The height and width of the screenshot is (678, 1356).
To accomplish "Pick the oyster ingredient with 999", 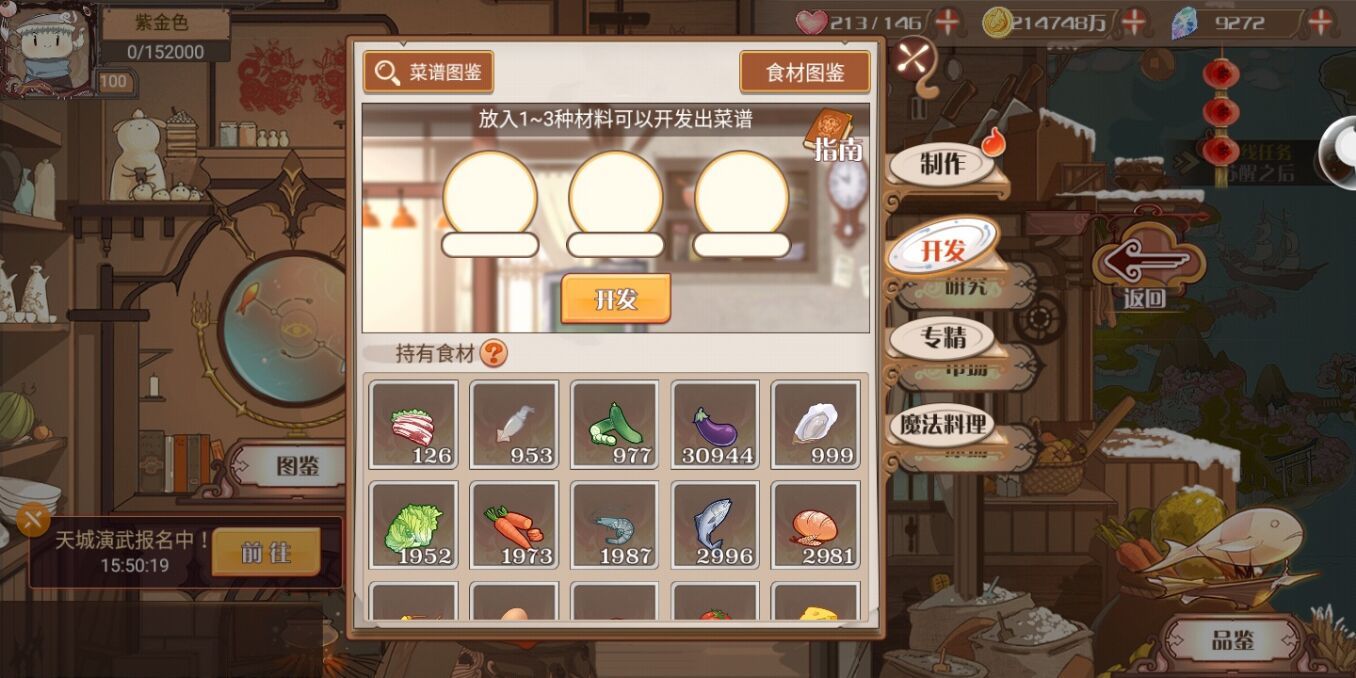I will tap(816, 424).
